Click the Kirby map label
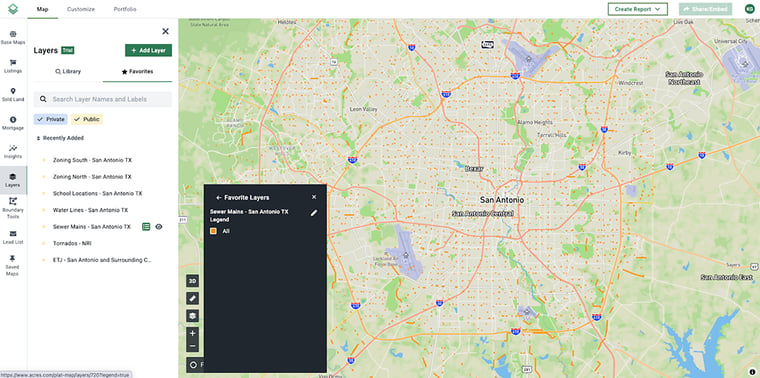 625,152
